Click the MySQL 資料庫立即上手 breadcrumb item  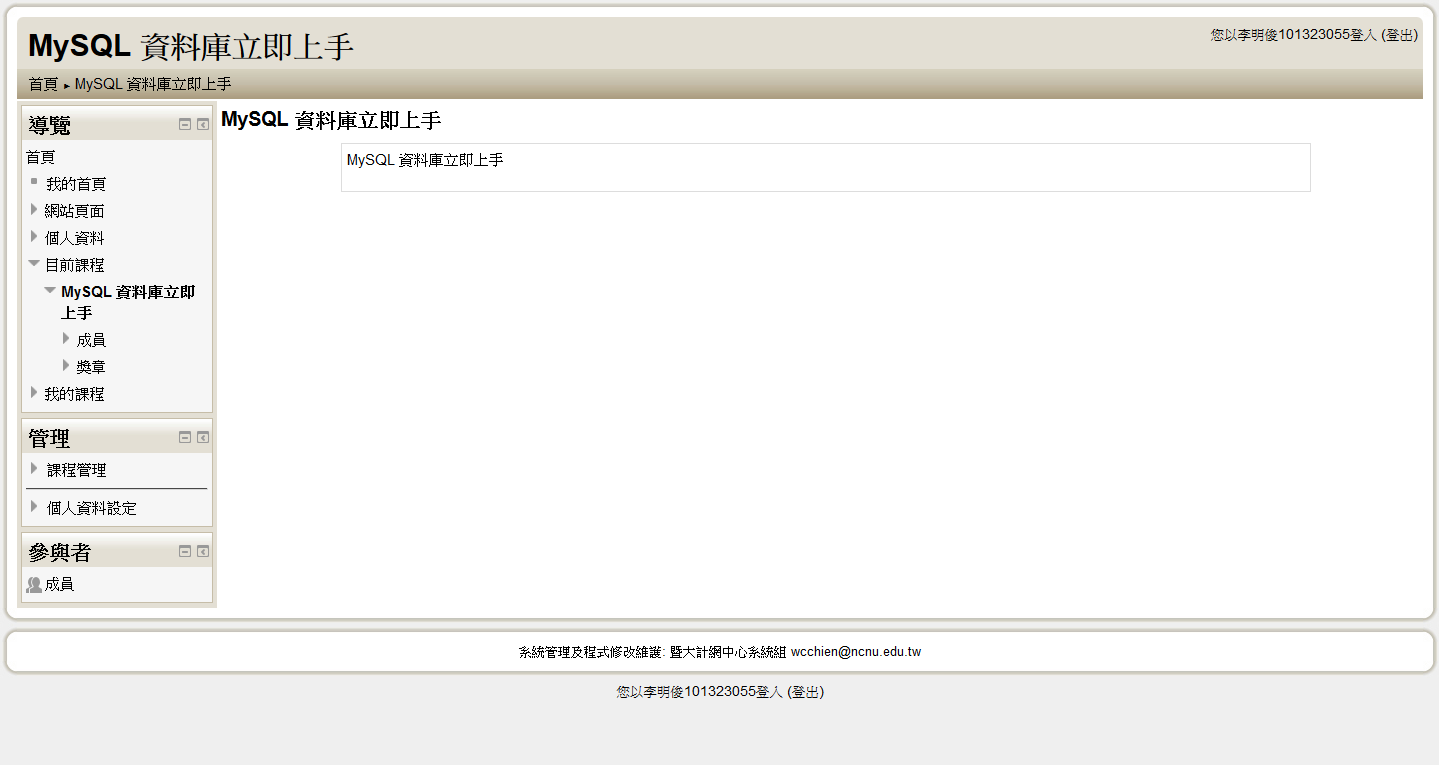(153, 84)
